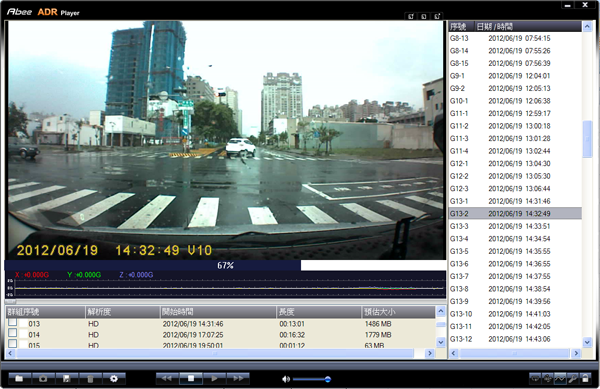Click group table scroll up arrow
Viewport: 600px width, 389px height.
point(441,311)
